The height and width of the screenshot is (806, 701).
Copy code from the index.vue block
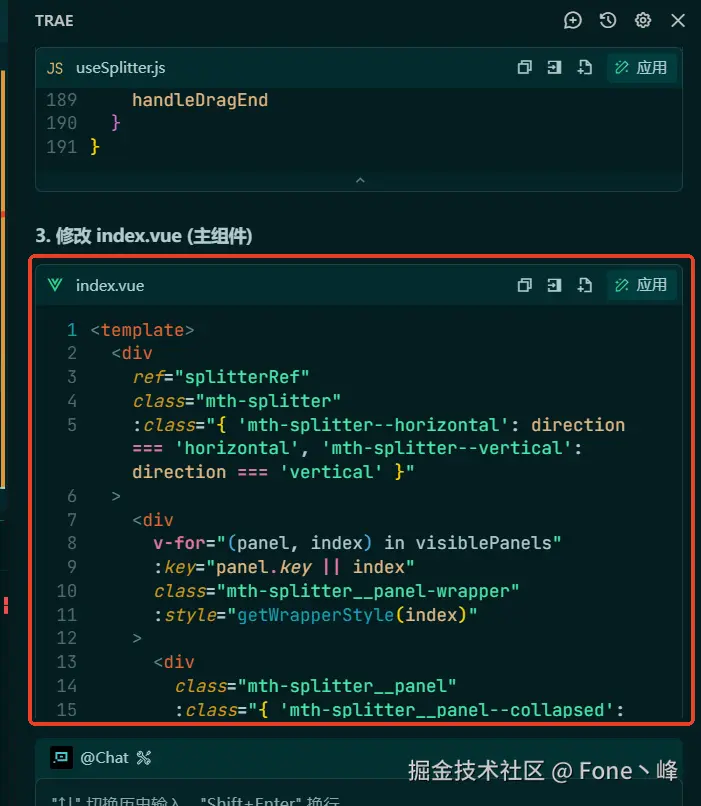coord(524,285)
